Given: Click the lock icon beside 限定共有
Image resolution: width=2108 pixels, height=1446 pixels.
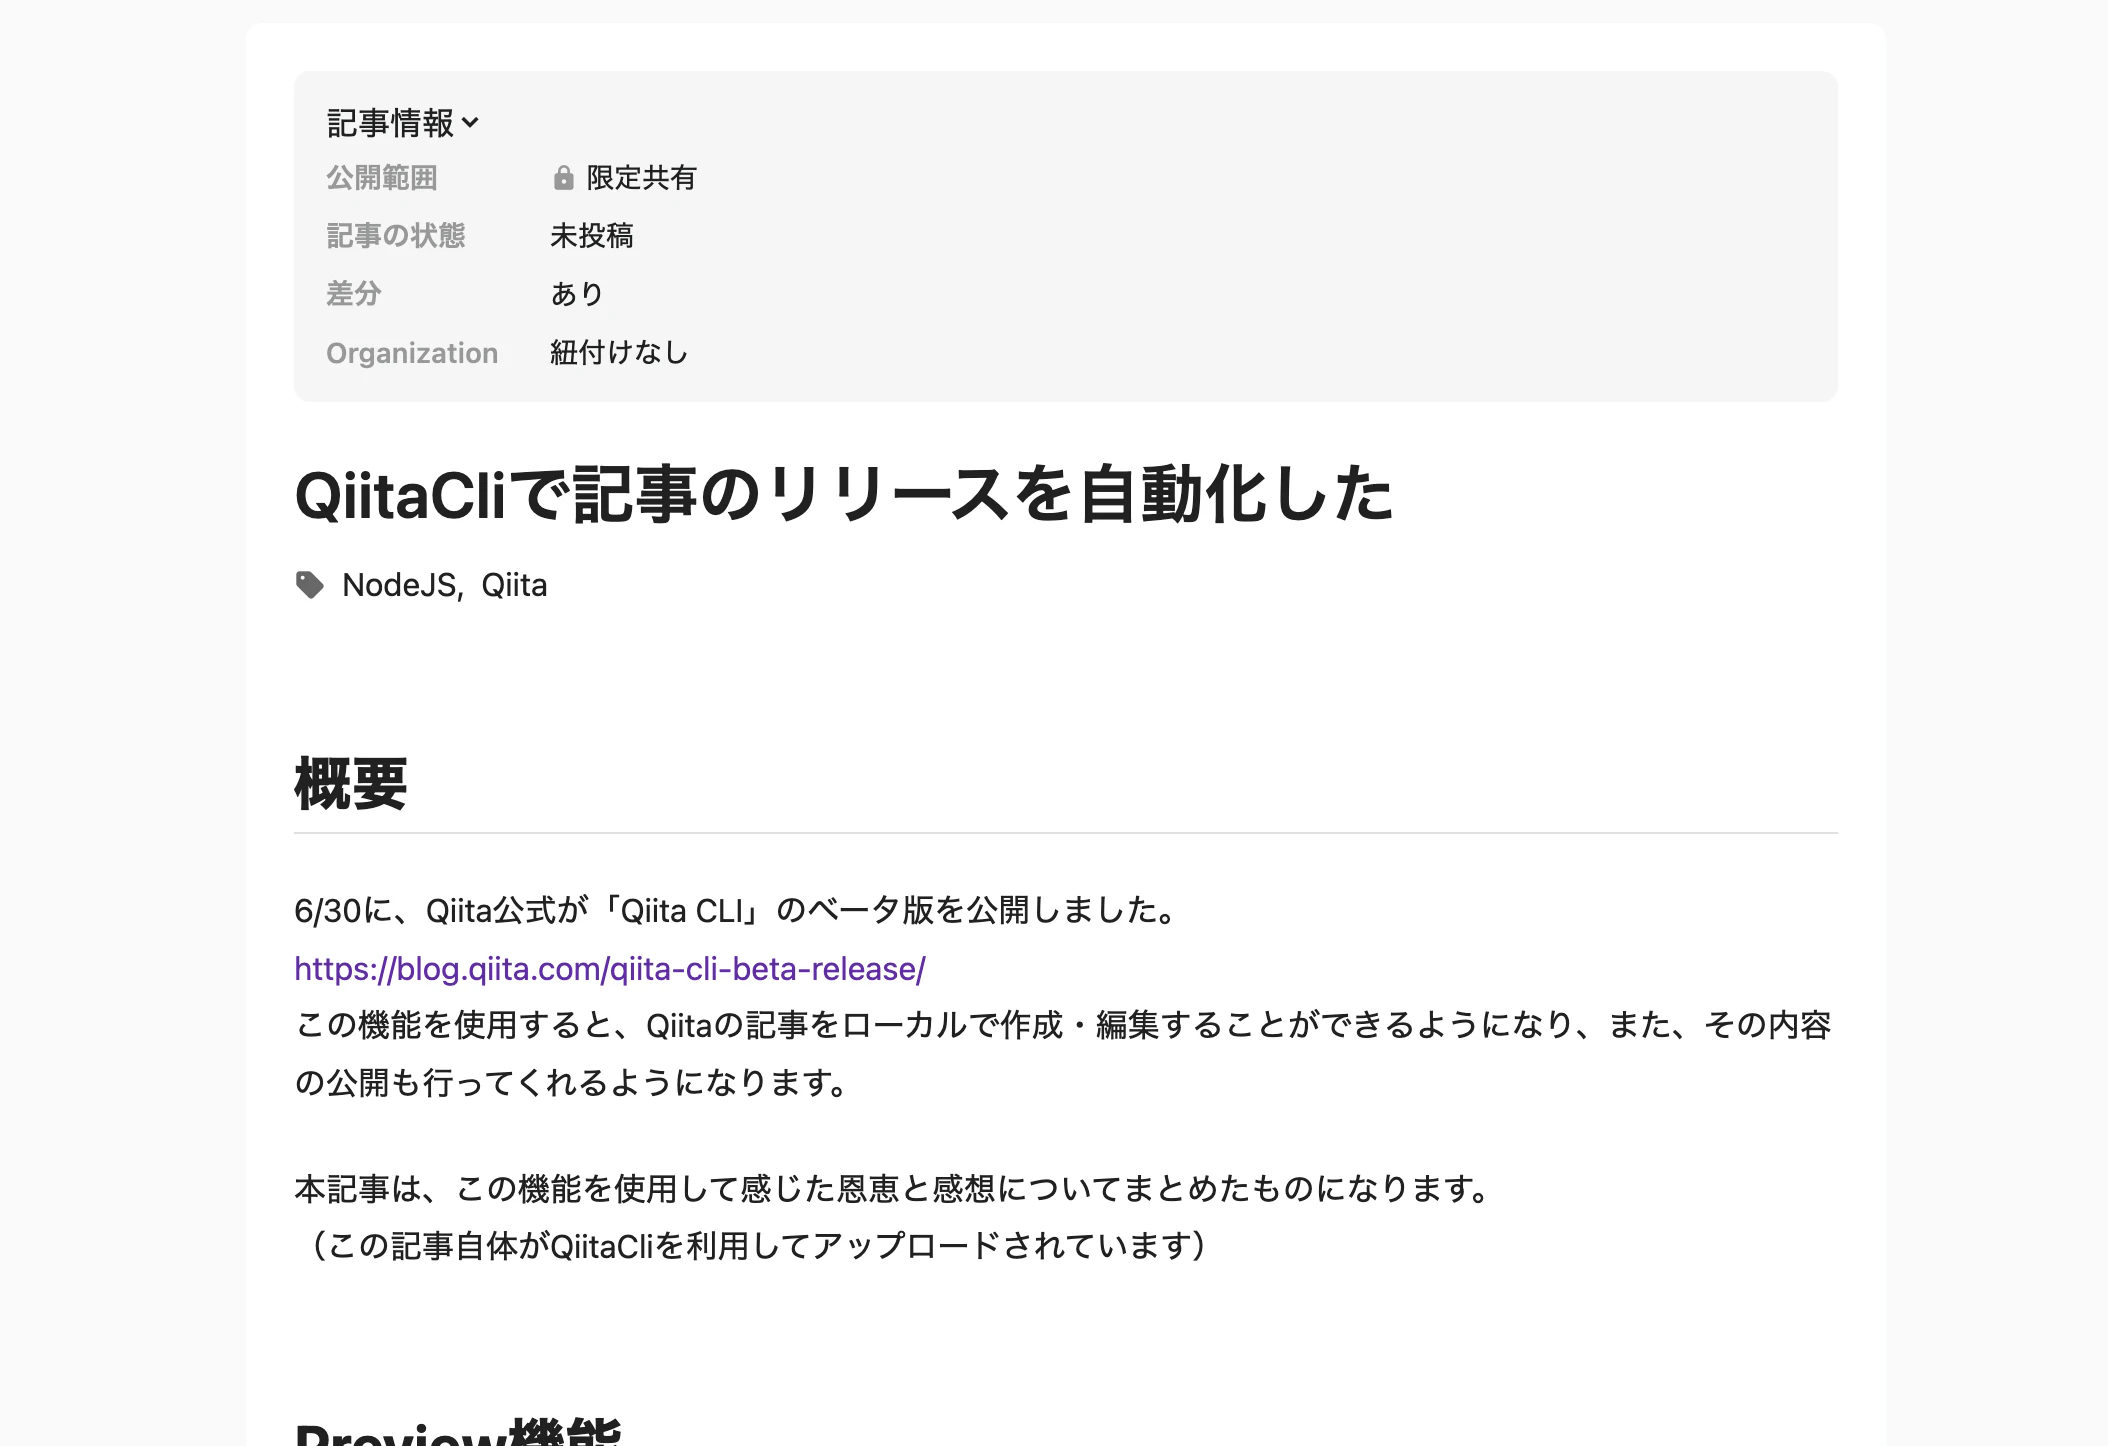Looking at the screenshot, I should pyautogui.click(x=564, y=178).
